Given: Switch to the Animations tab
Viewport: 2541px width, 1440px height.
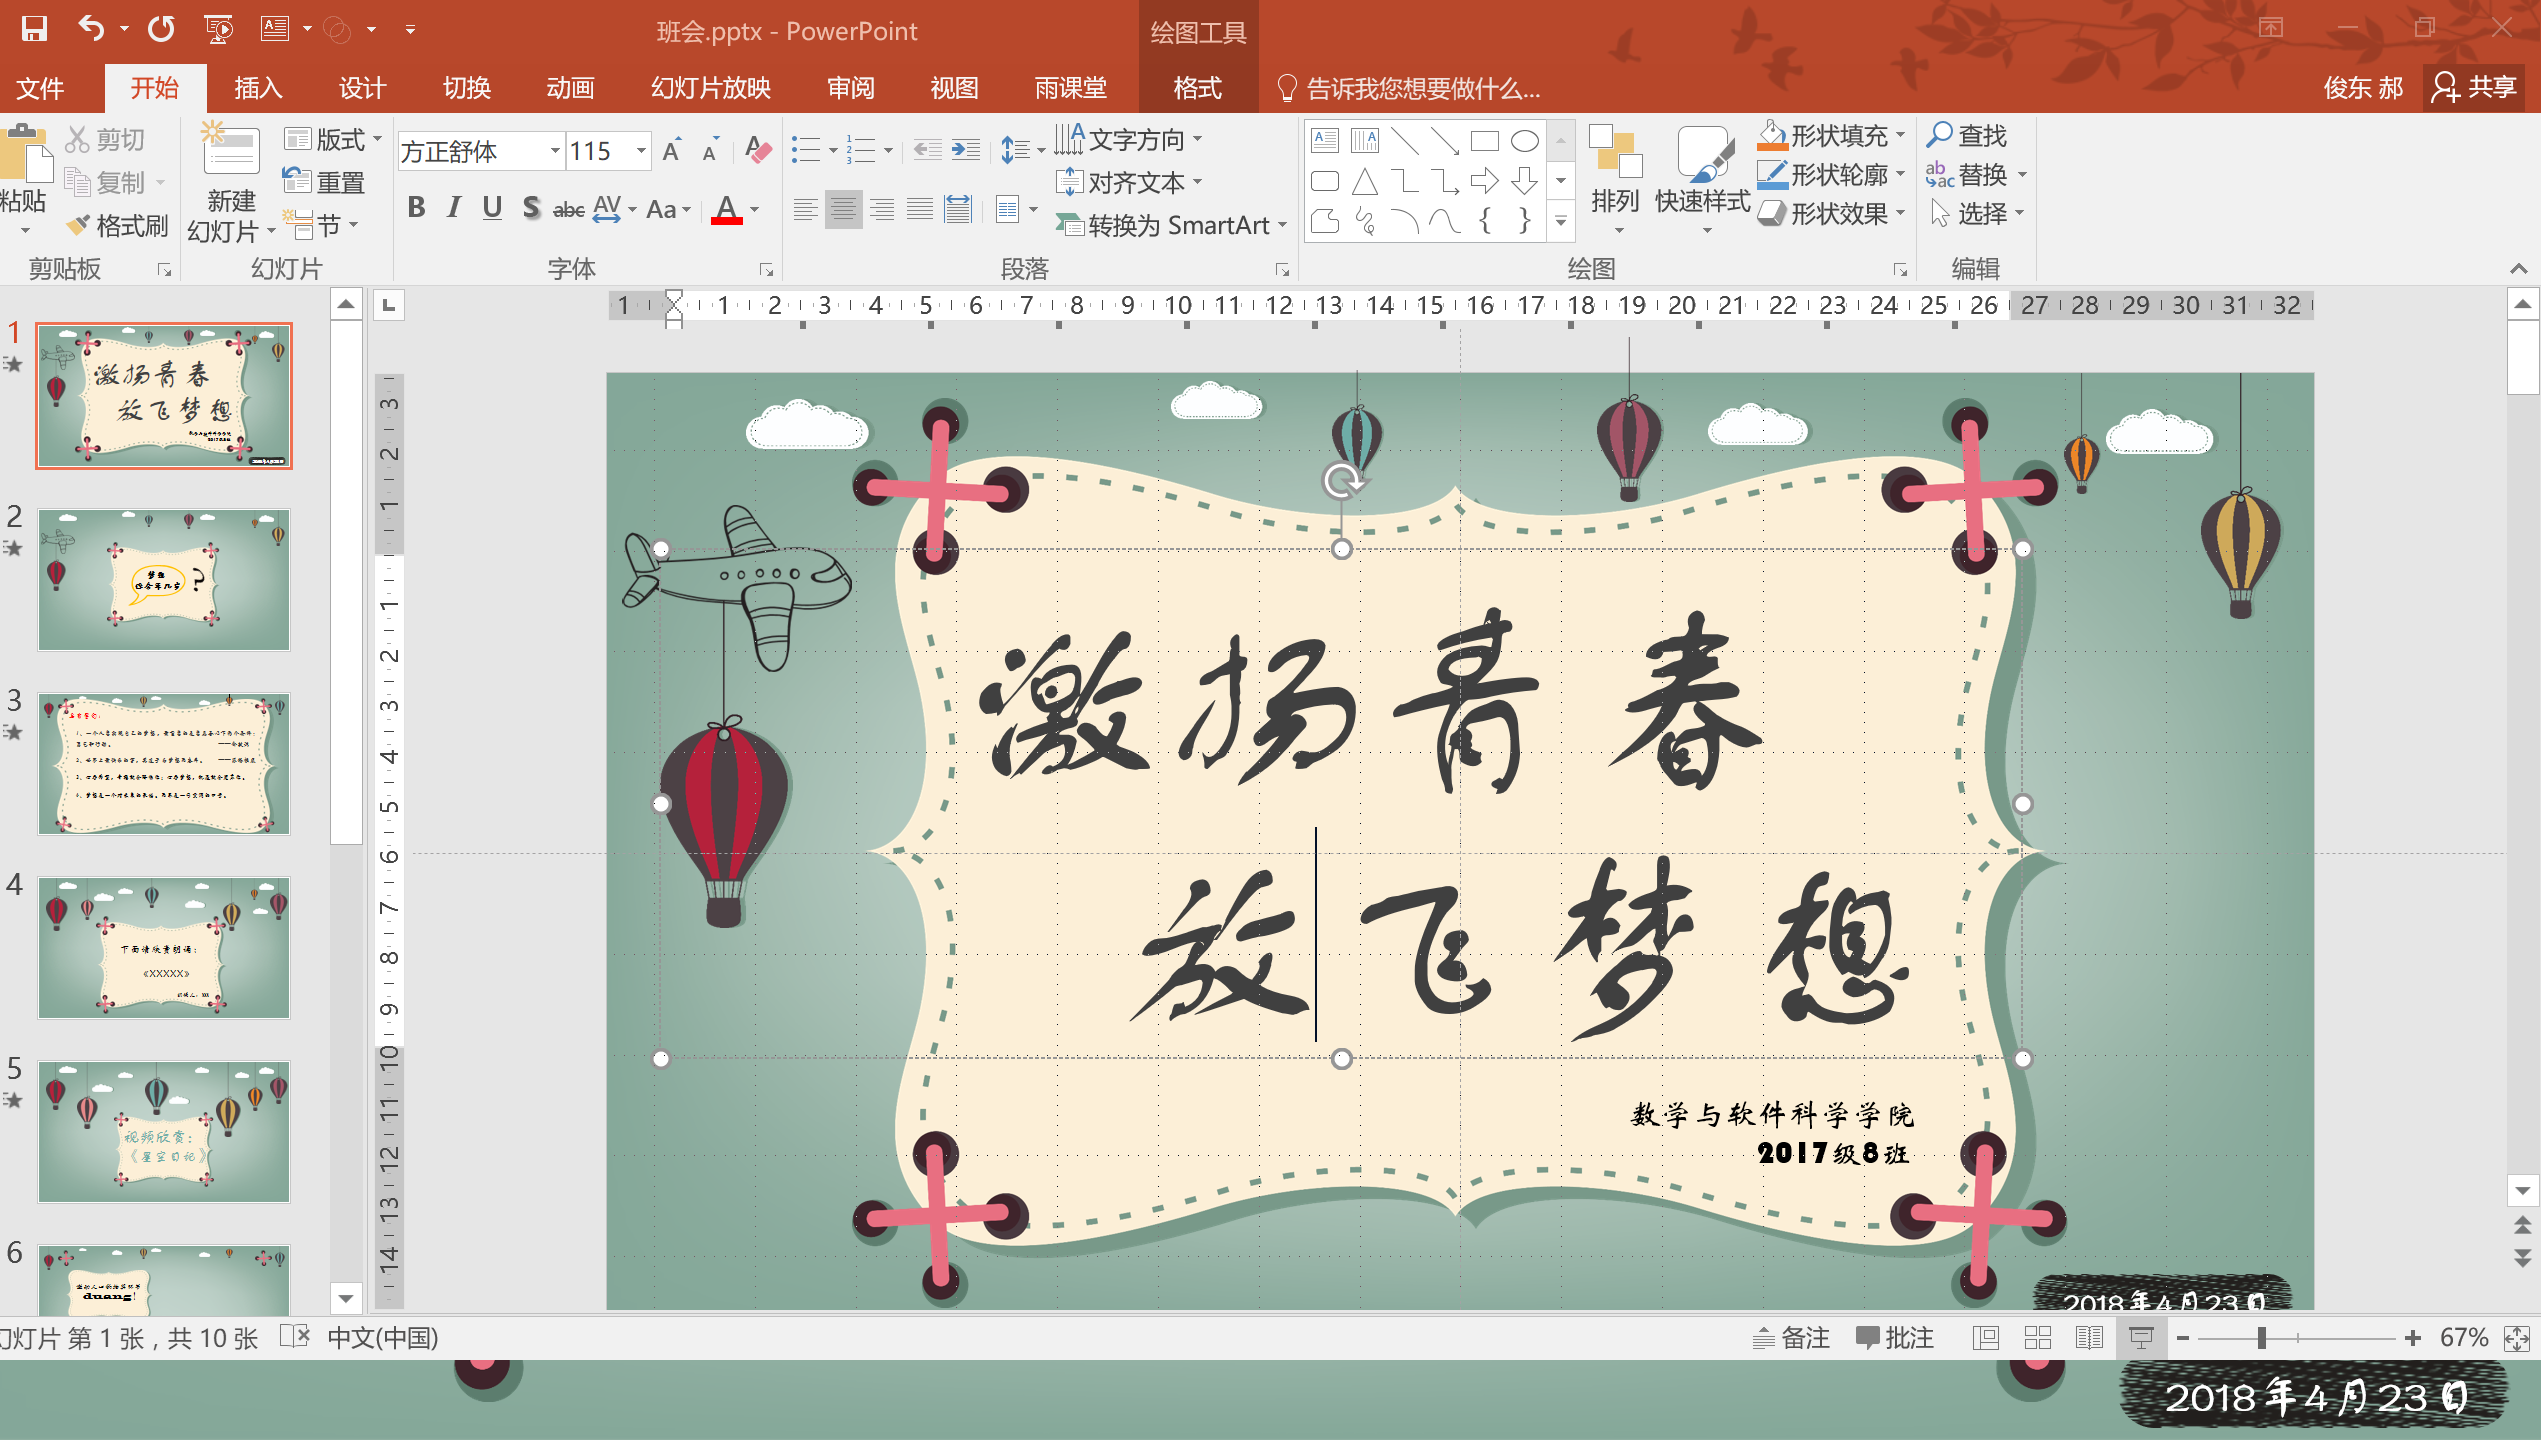Looking at the screenshot, I should coord(570,88).
